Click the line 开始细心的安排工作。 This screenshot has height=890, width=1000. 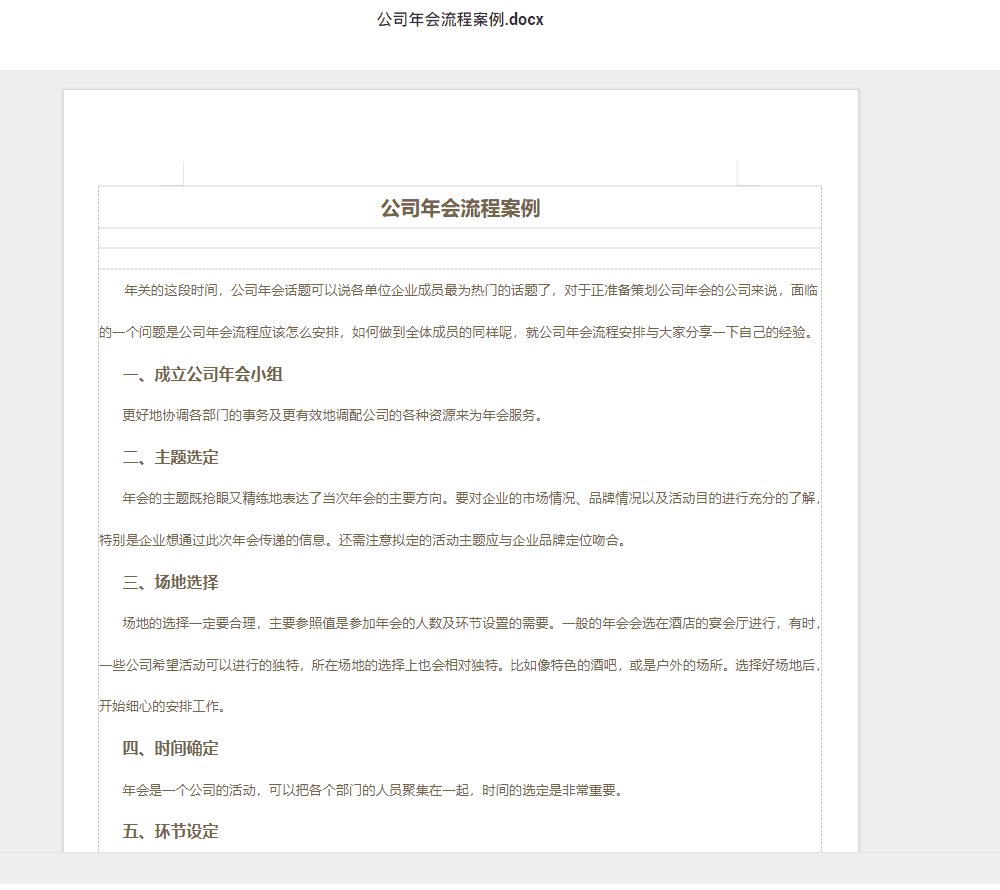point(163,706)
